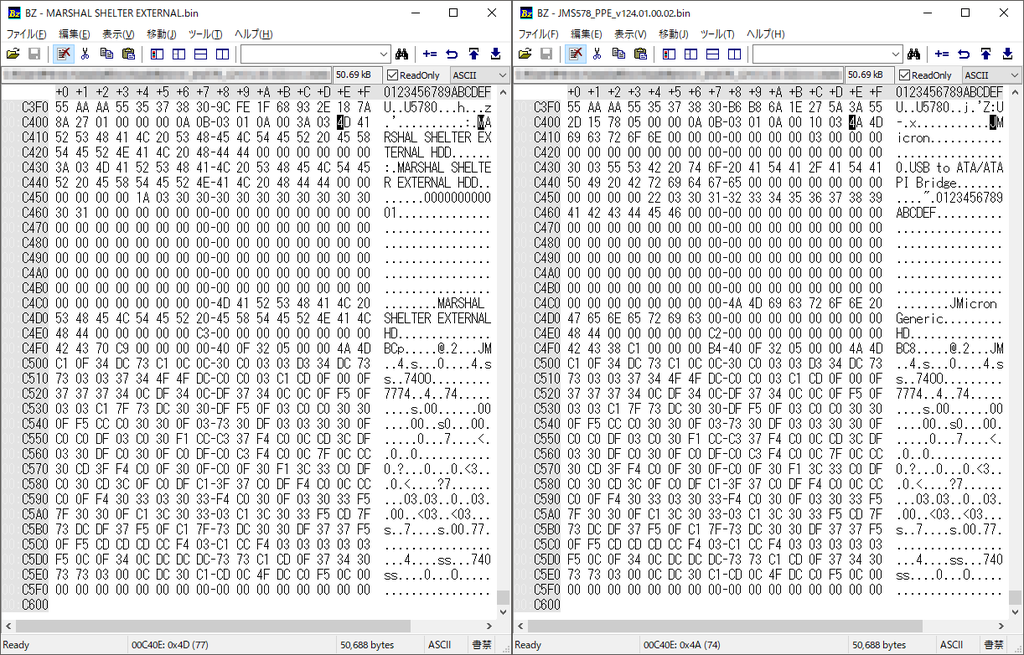The height and width of the screenshot is (655, 1024).
Task: Open a file in the JMS578_PPE window
Action: point(525,54)
